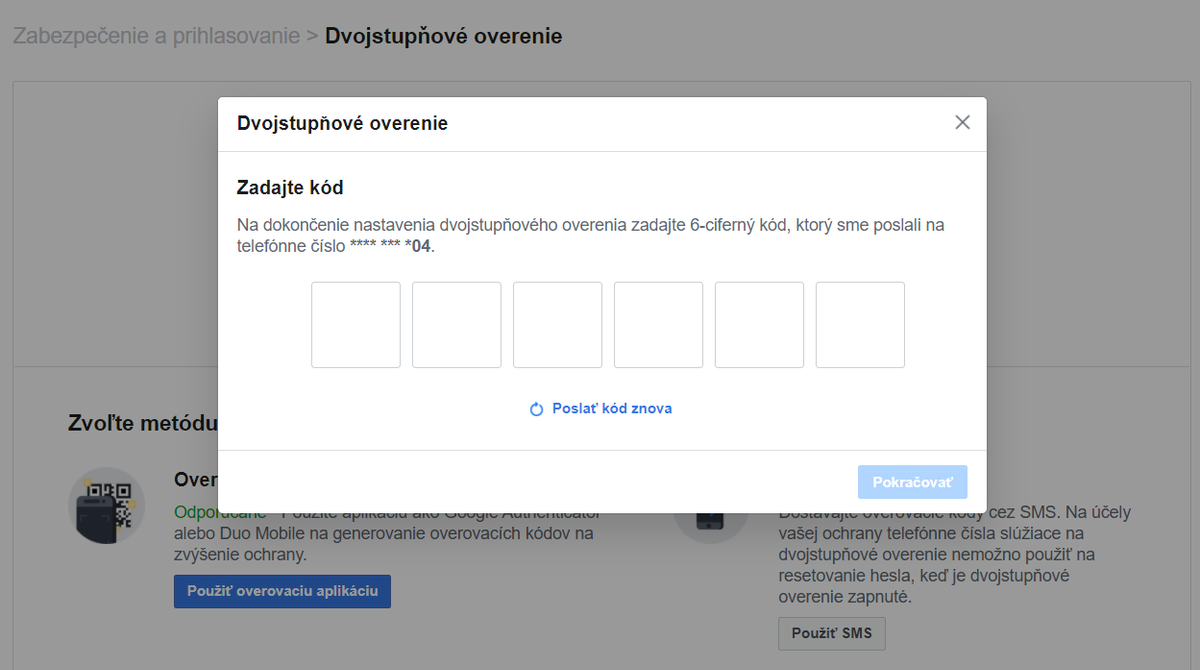The image size is (1200, 670).
Task: Click Poslať kód znova link
Action: tap(612, 409)
